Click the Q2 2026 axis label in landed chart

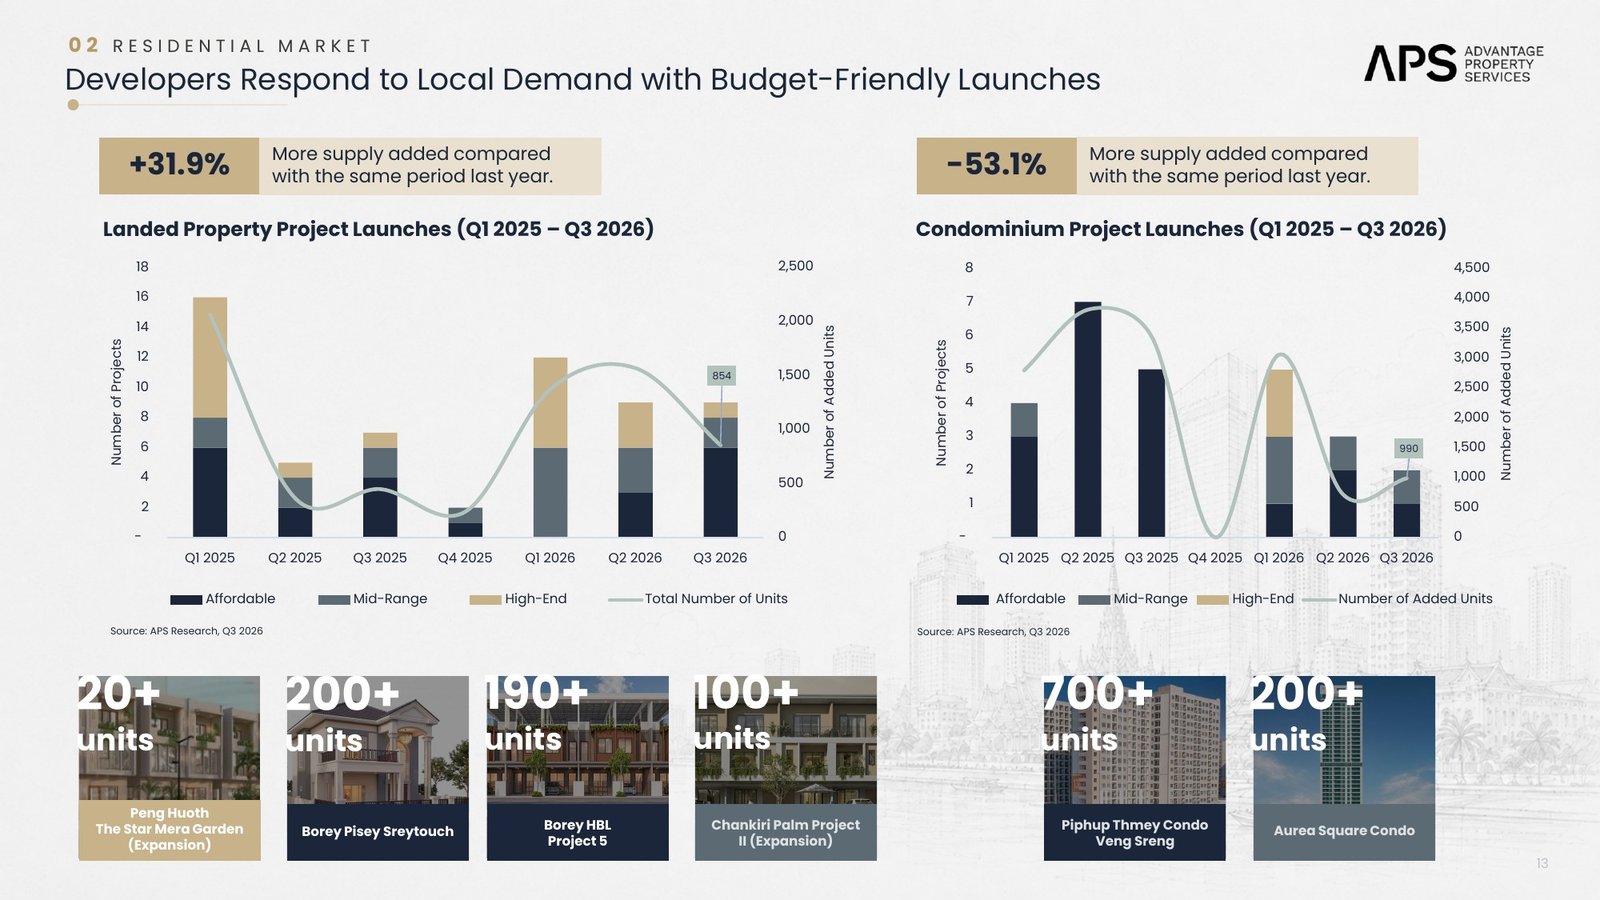click(635, 558)
